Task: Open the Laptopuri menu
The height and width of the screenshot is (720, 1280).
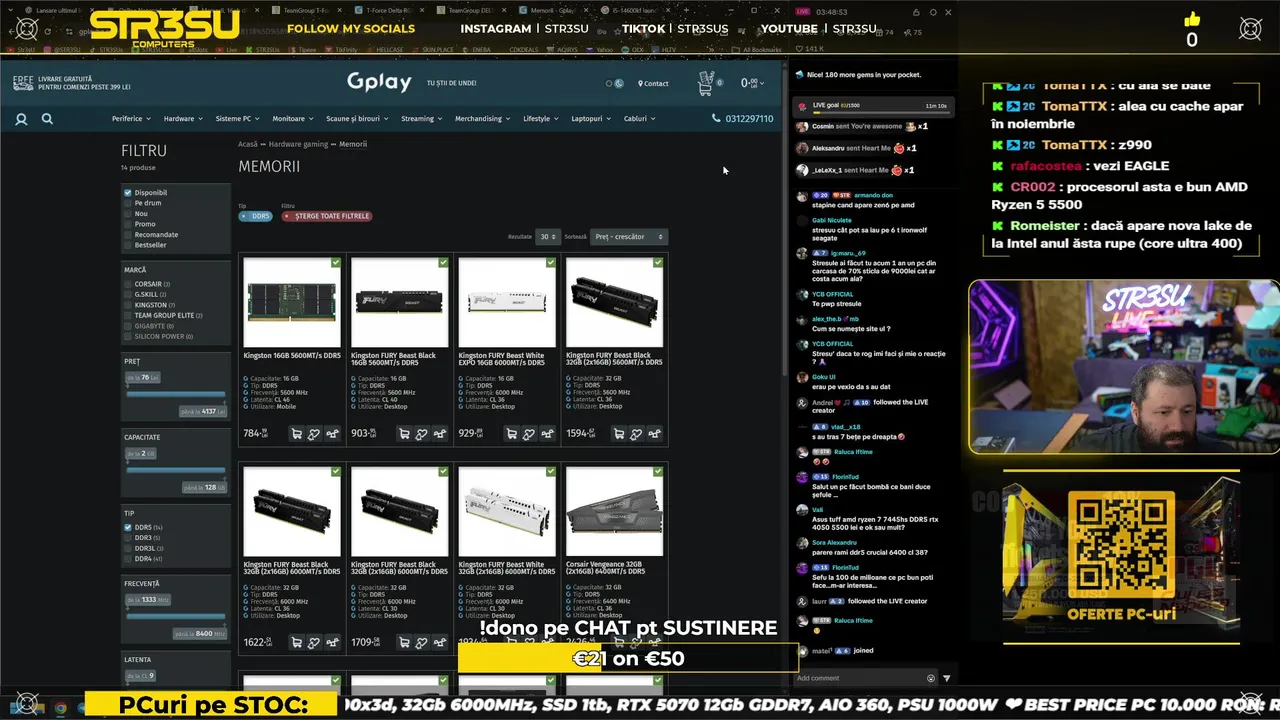Action: [x=591, y=118]
